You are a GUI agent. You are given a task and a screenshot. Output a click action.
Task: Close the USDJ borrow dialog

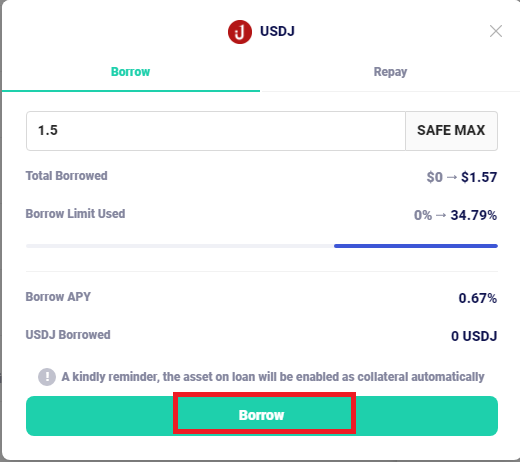click(x=496, y=31)
